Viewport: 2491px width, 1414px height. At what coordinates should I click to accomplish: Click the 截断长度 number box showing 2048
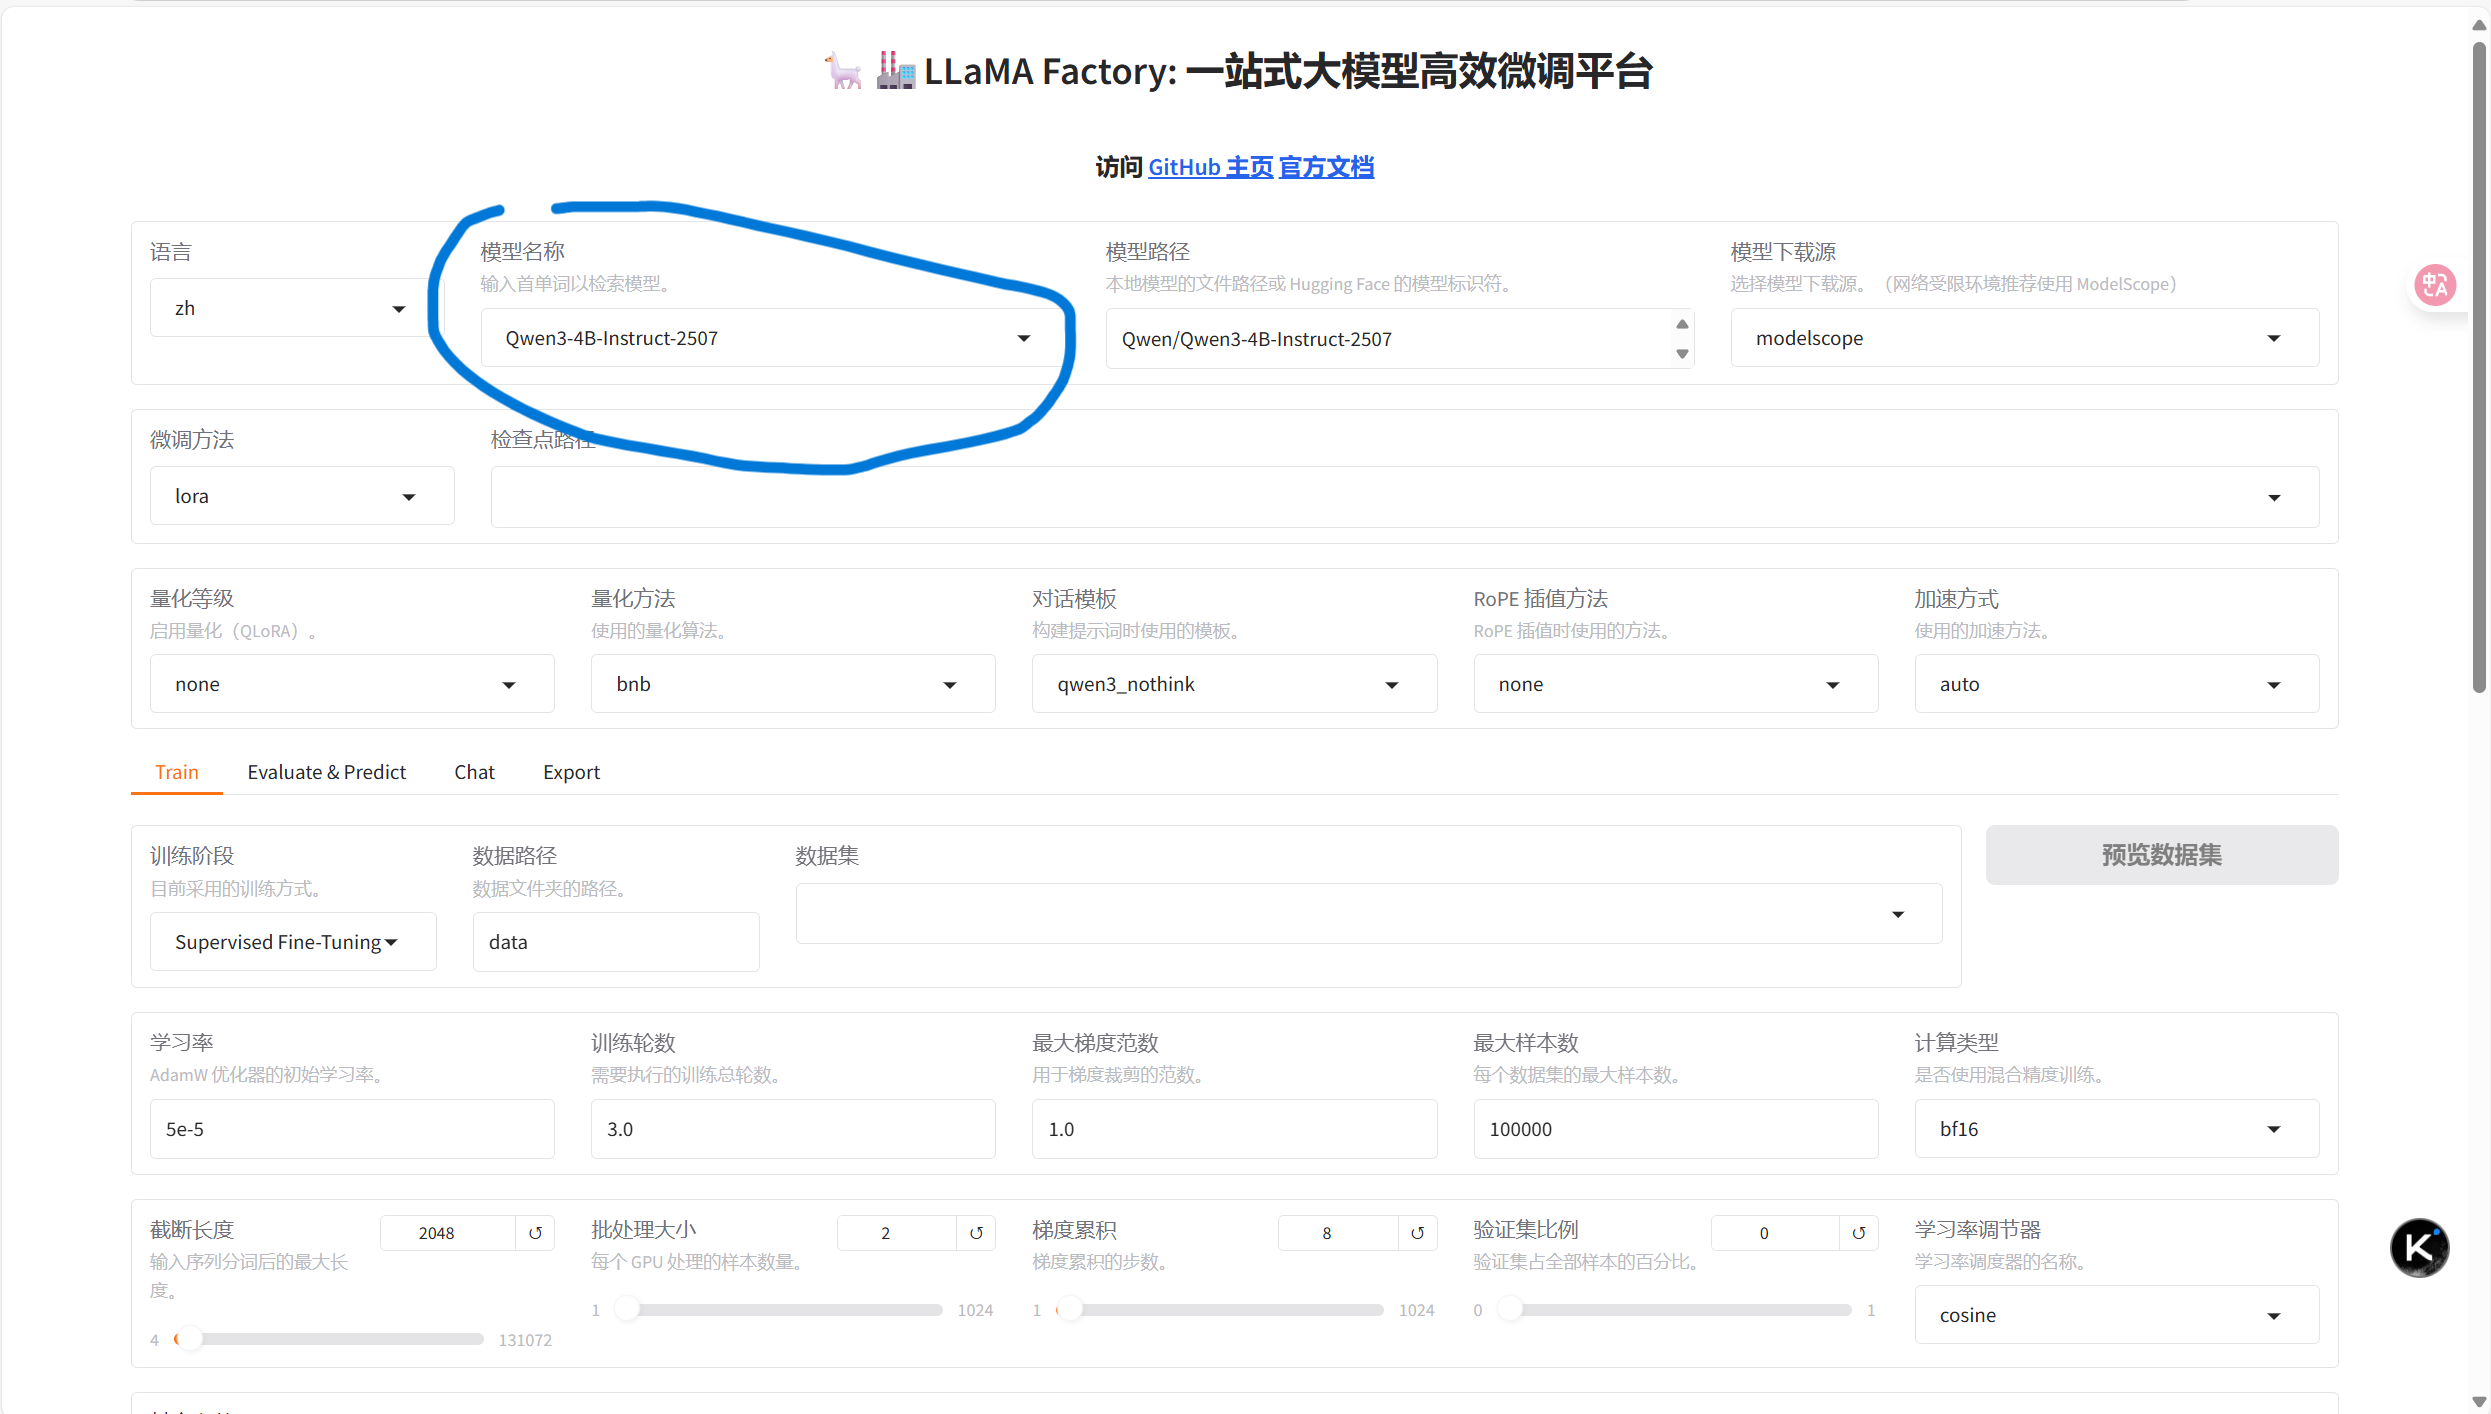(448, 1233)
